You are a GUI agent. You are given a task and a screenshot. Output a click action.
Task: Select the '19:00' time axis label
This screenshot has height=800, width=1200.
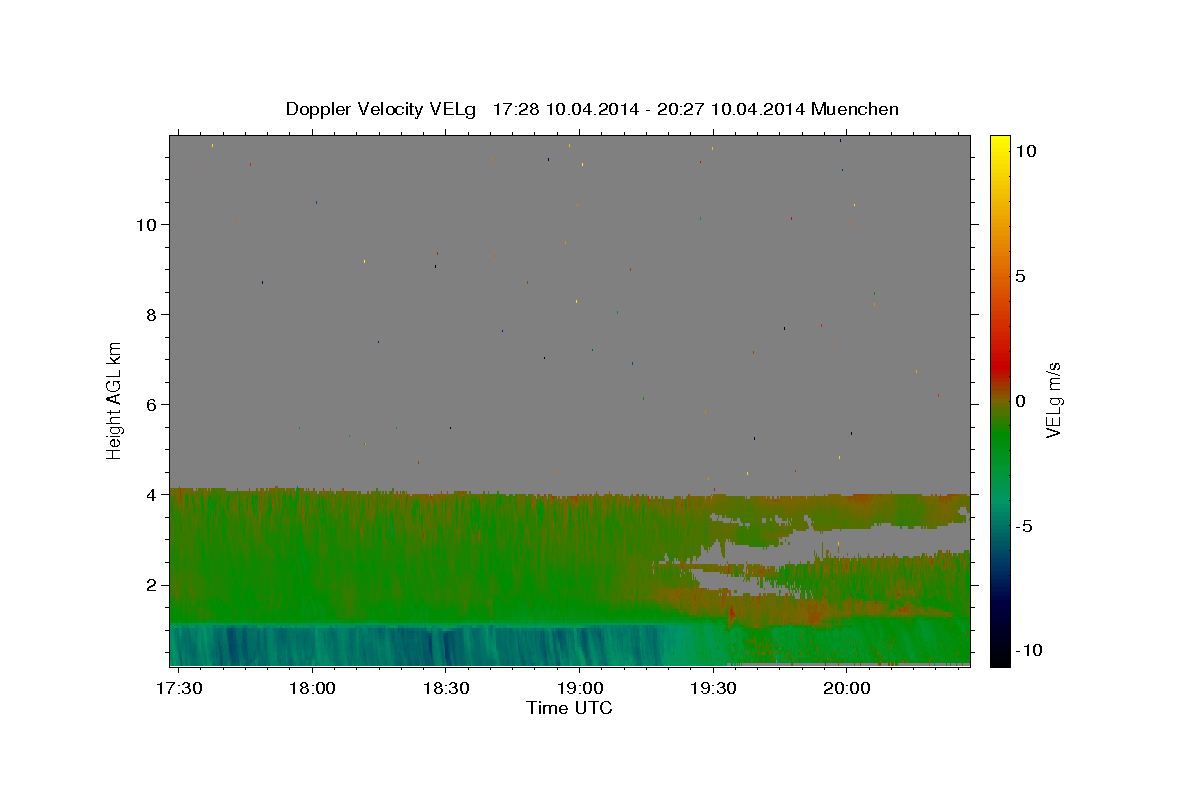click(580, 689)
